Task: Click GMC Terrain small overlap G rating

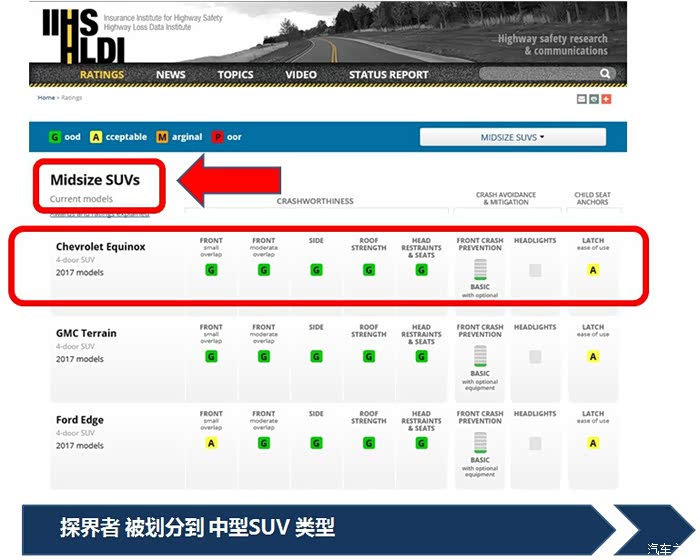Action: 211,356
